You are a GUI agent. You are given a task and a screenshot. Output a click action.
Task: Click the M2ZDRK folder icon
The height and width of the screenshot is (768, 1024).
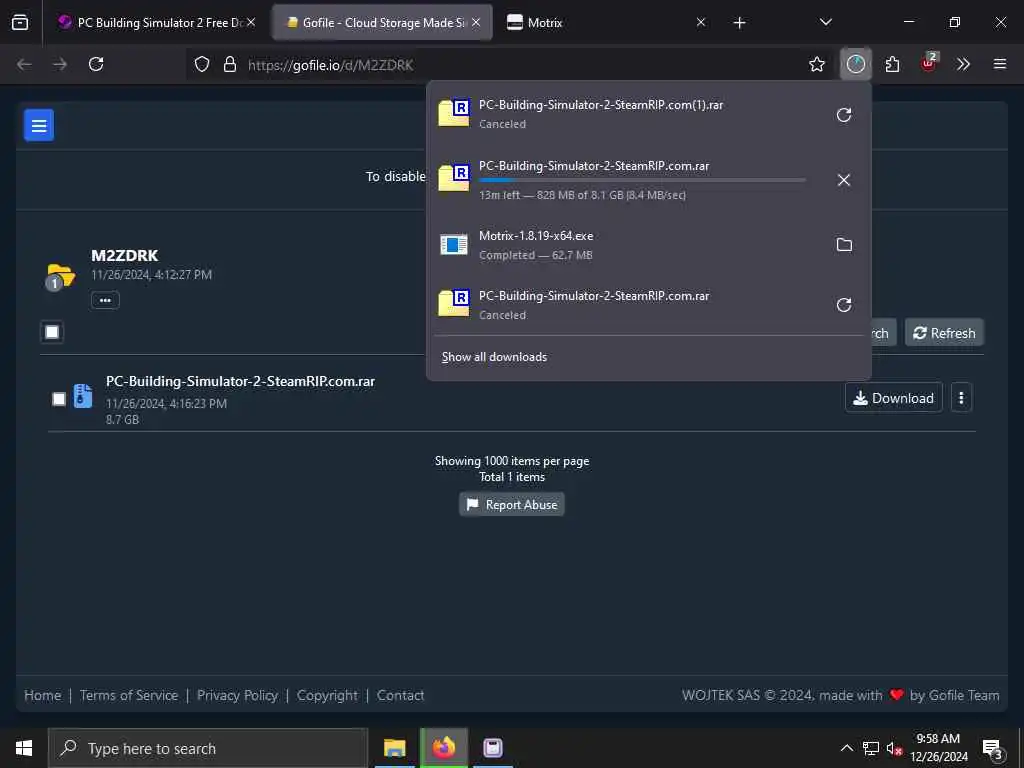[60, 277]
